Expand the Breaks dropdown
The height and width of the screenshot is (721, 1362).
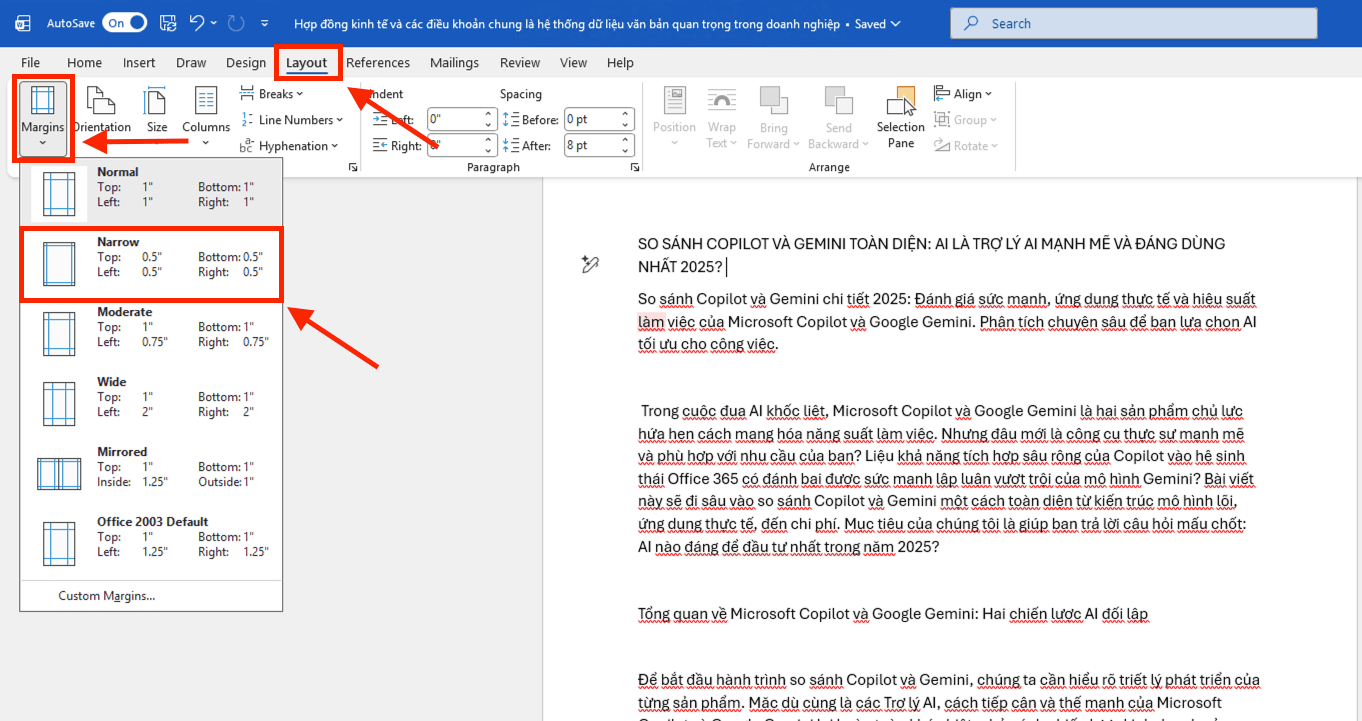[271, 94]
